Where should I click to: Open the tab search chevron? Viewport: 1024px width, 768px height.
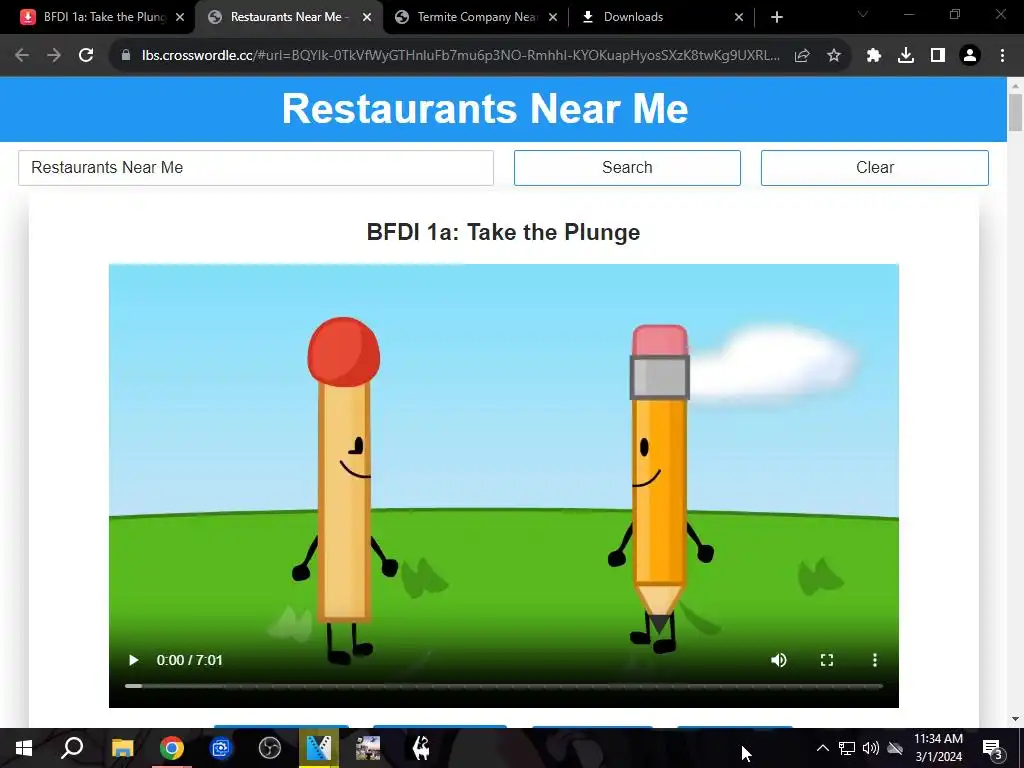[863, 14]
